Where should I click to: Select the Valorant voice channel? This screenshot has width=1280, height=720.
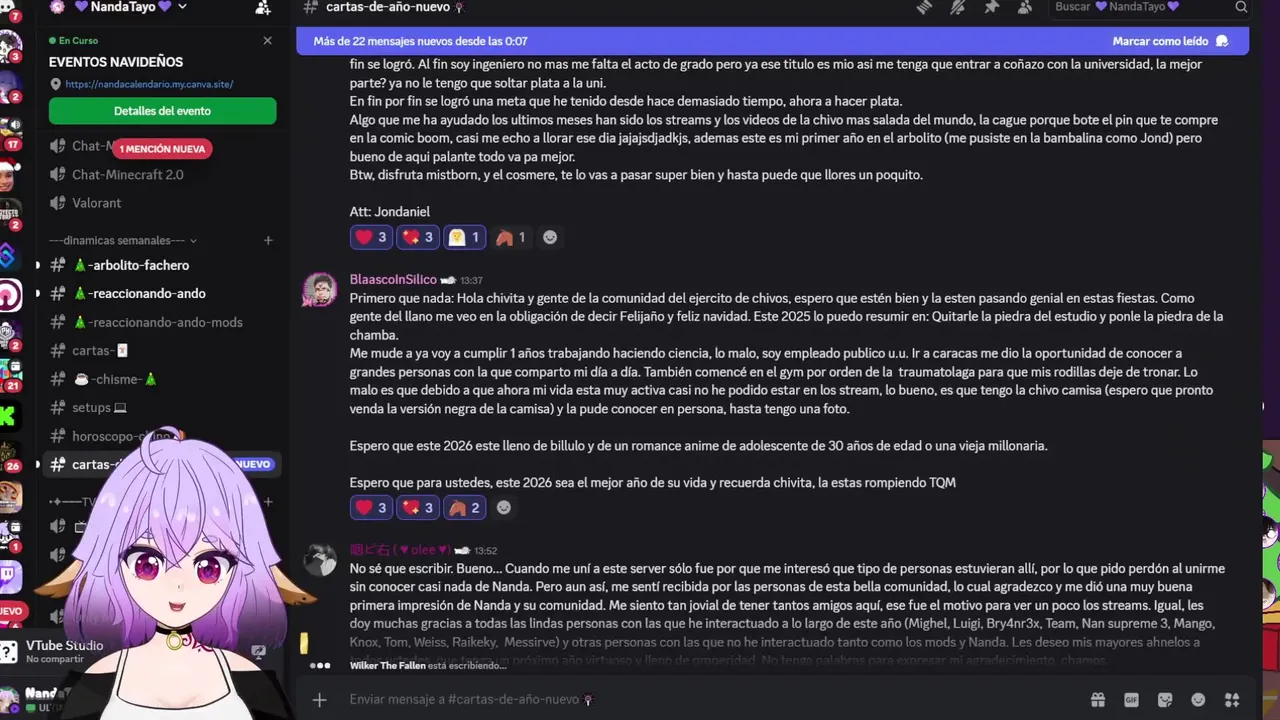(96, 203)
